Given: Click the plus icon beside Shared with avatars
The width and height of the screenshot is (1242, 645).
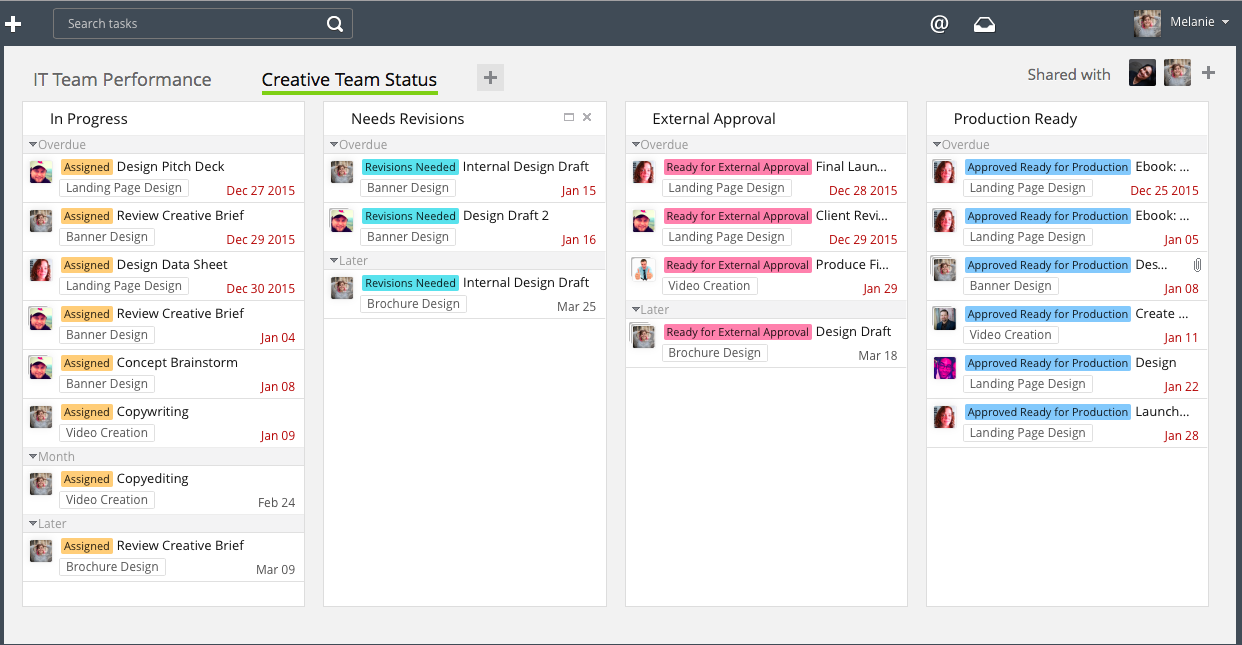Looking at the screenshot, I should pyautogui.click(x=1208, y=73).
